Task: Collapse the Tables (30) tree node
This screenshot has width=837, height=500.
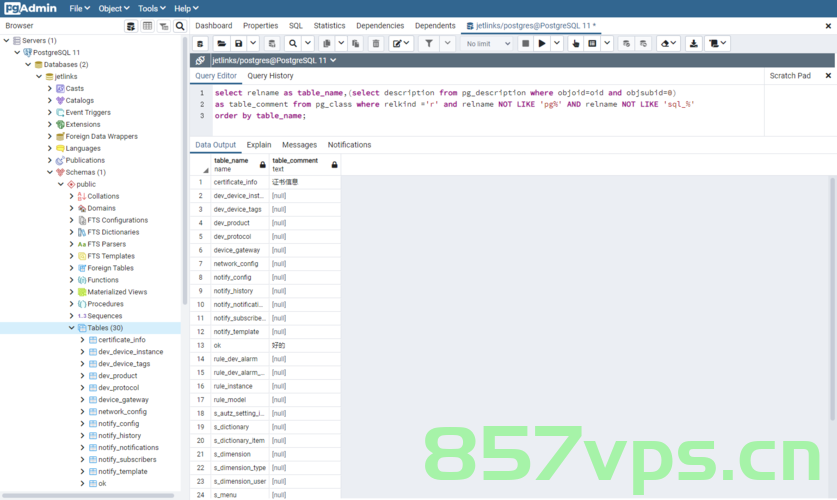Action: [72, 328]
